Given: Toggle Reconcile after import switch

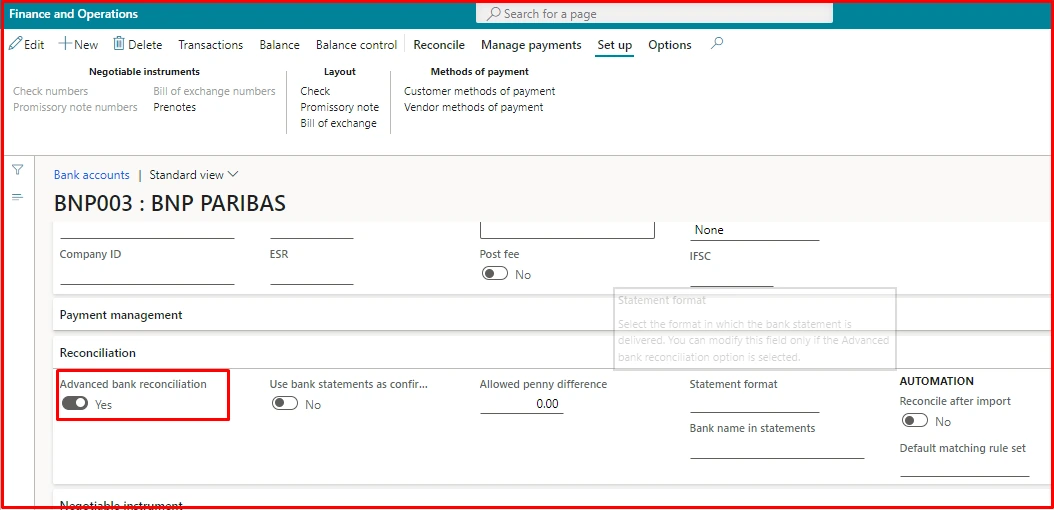Looking at the screenshot, I should coord(914,421).
